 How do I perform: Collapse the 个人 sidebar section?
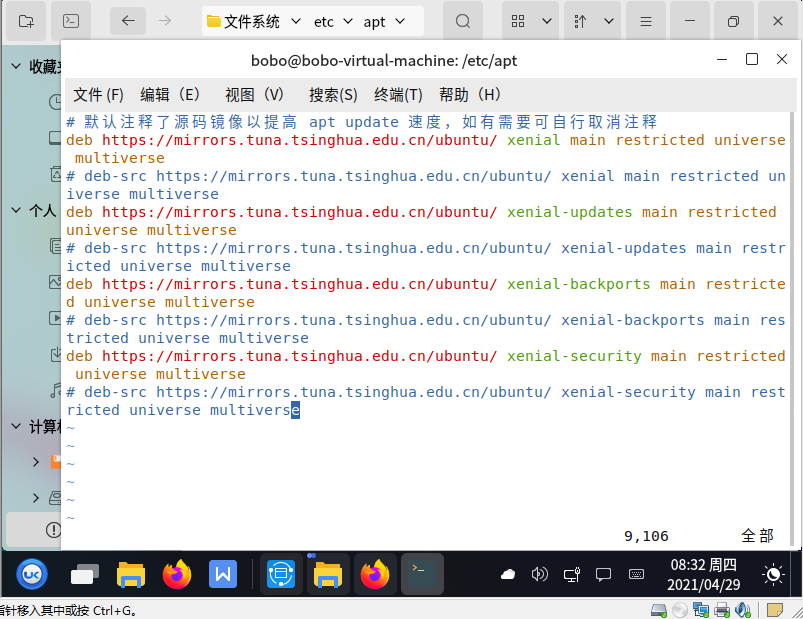tap(16, 210)
